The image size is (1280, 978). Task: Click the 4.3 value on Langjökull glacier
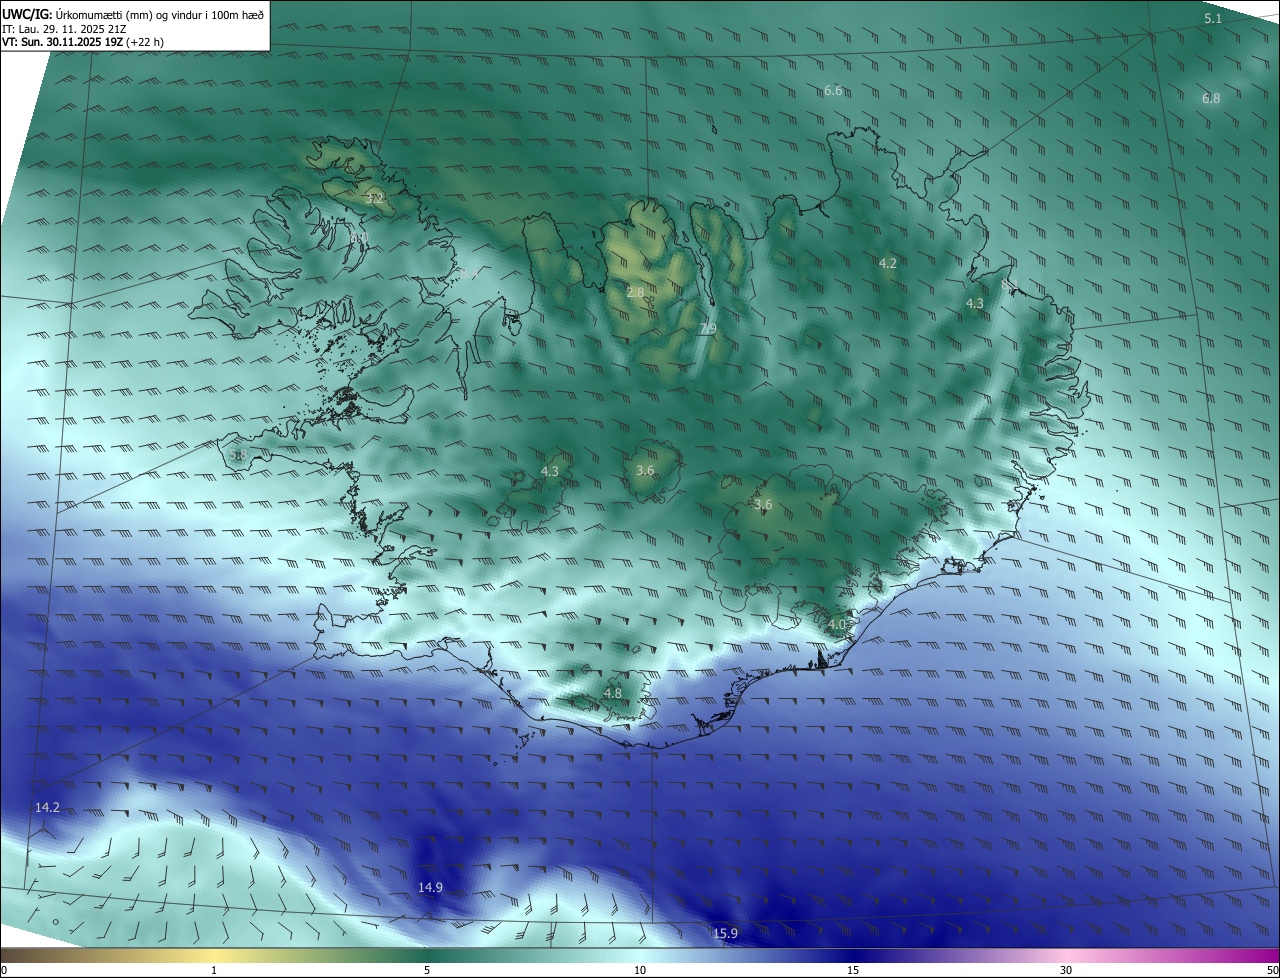pyautogui.click(x=550, y=471)
